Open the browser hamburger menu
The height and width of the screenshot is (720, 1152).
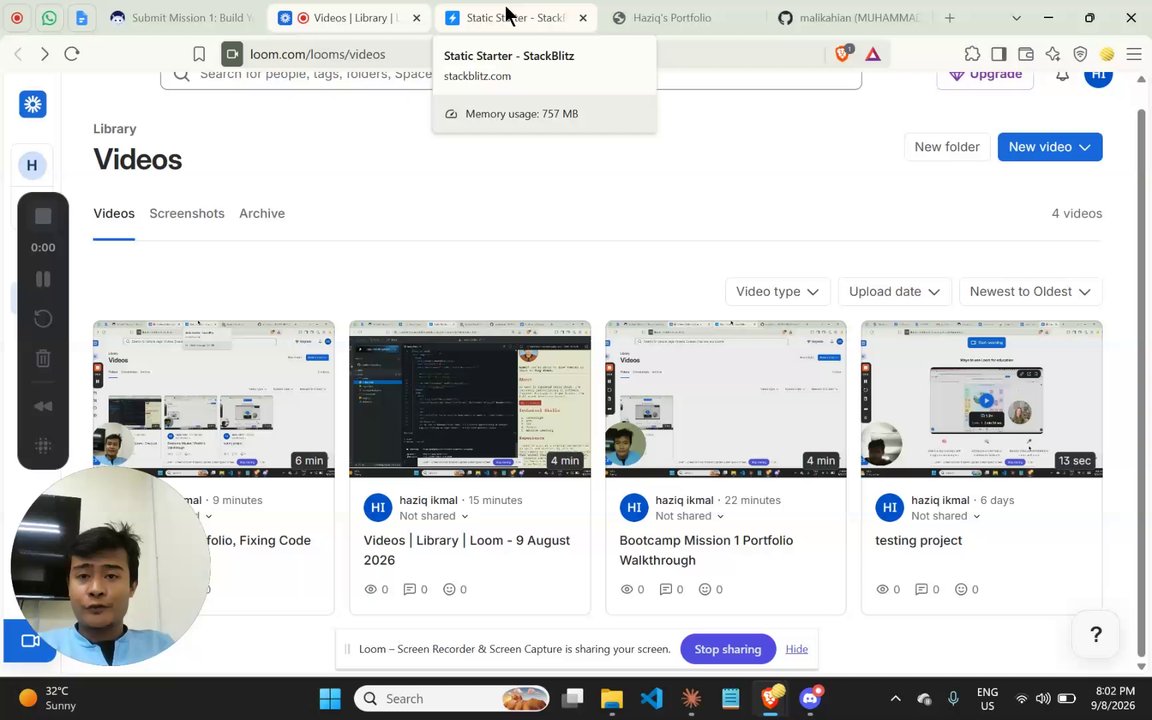(1134, 54)
